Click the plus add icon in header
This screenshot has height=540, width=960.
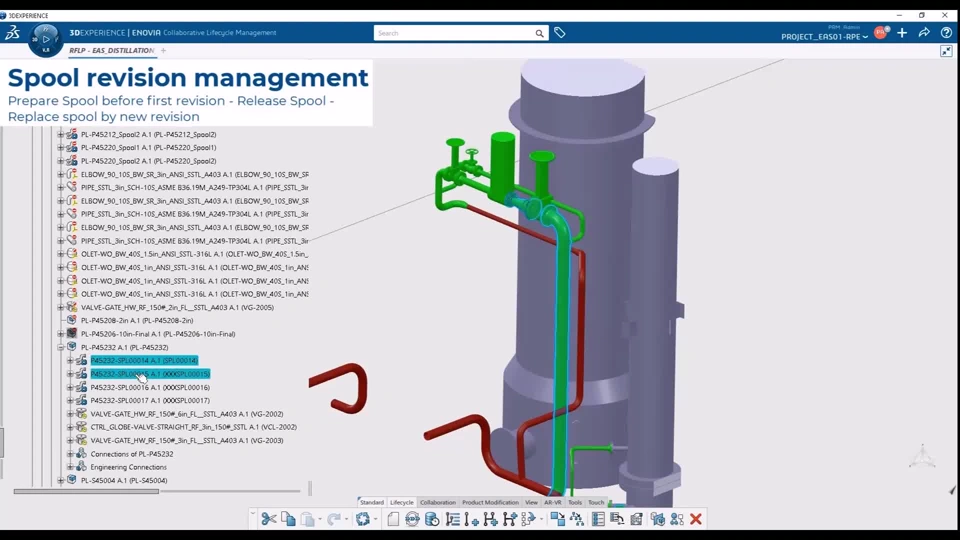coord(902,33)
